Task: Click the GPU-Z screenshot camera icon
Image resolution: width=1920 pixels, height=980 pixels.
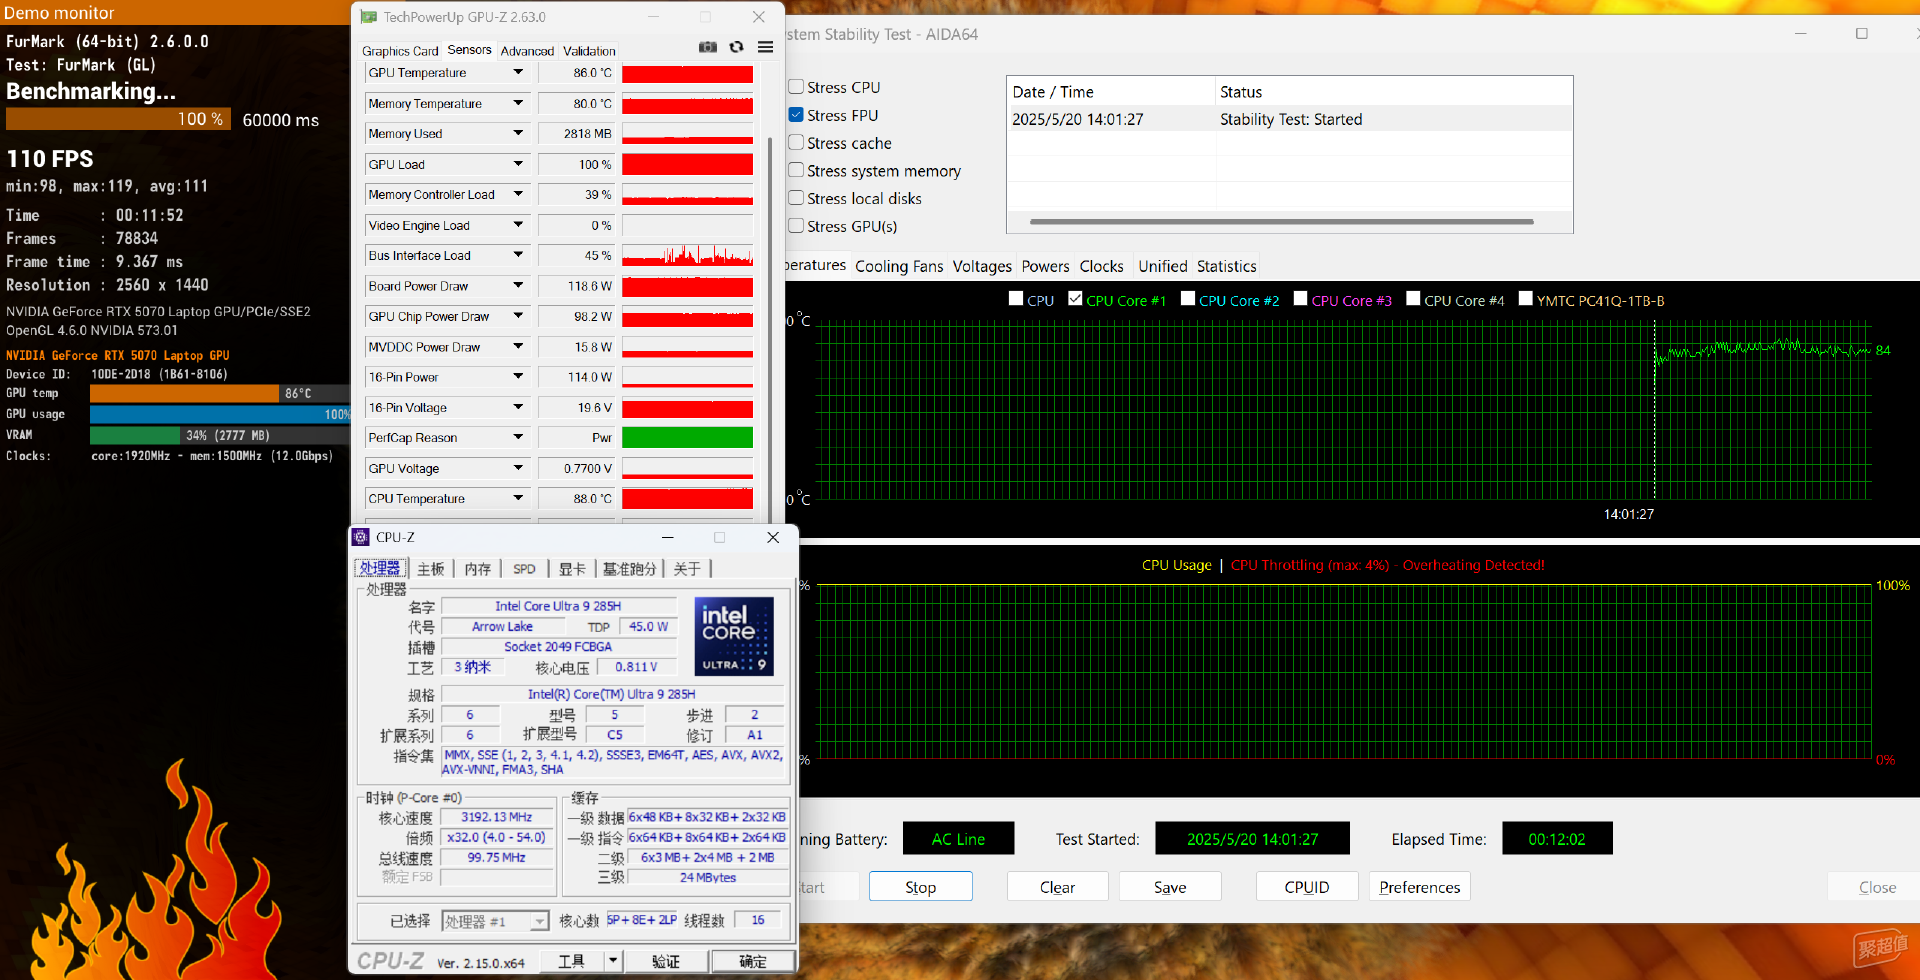Action: (708, 47)
